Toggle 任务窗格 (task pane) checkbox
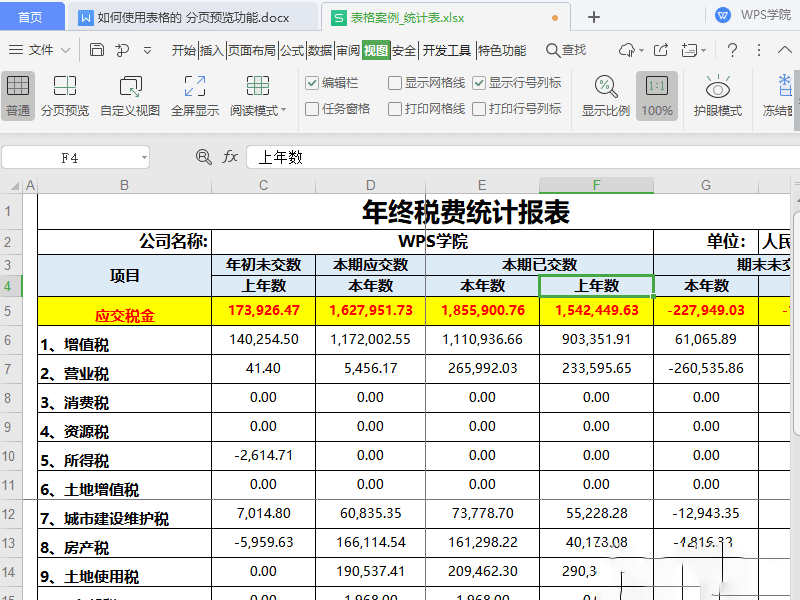The height and width of the screenshot is (600, 800). 311,109
